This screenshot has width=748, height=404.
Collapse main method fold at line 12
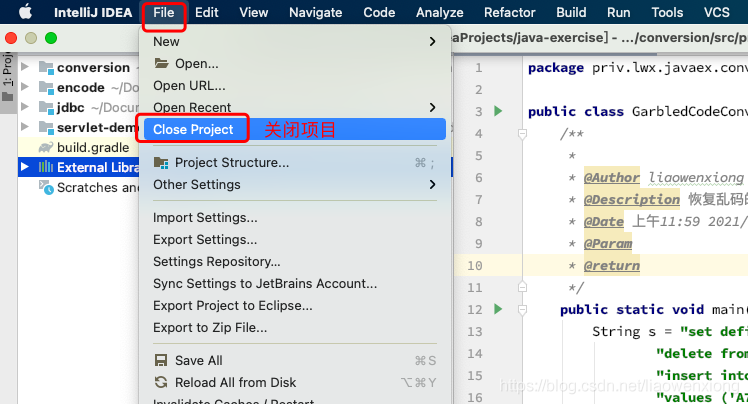[x=522, y=310]
